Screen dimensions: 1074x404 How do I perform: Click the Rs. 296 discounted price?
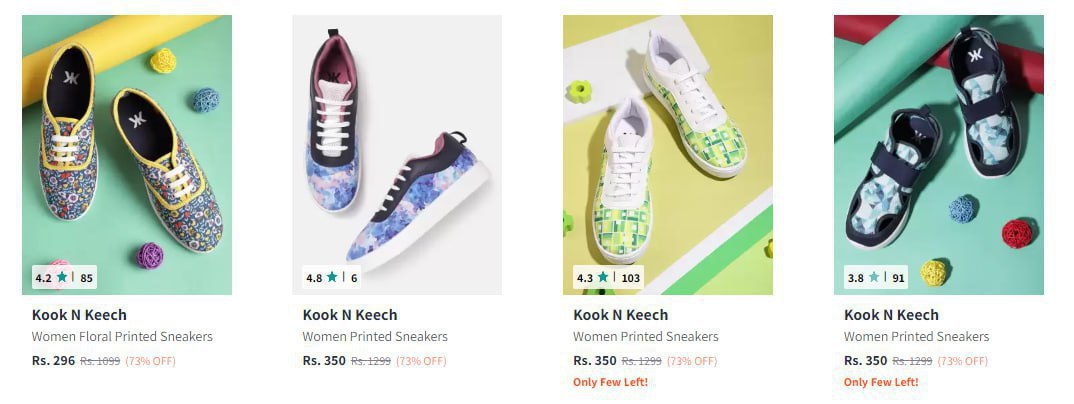pos(53,361)
